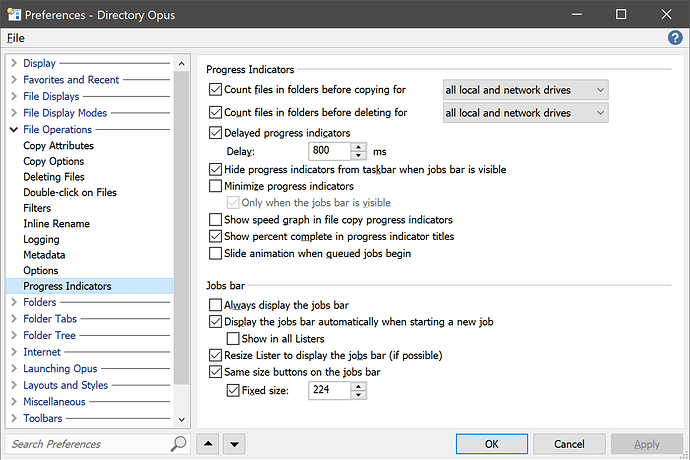Open the copying drives dropdown
Screen dimensions: 690x460
525,90
